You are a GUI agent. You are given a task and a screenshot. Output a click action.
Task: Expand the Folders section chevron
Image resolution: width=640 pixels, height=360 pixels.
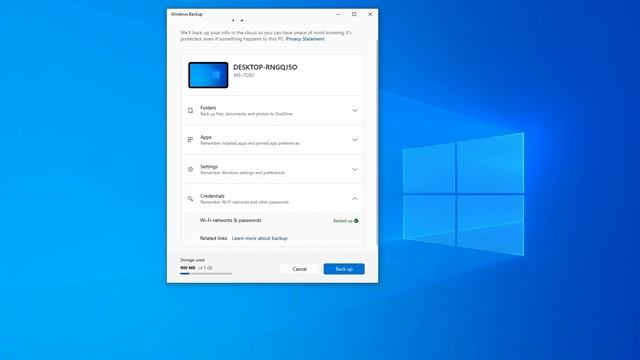(x=355, y=111)
